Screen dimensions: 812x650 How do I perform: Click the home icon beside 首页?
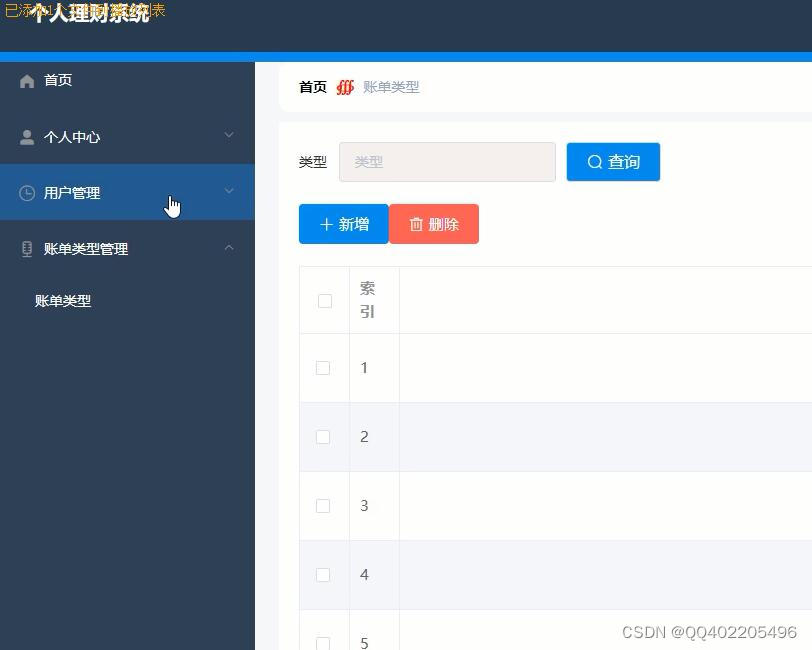coord(26,80)
